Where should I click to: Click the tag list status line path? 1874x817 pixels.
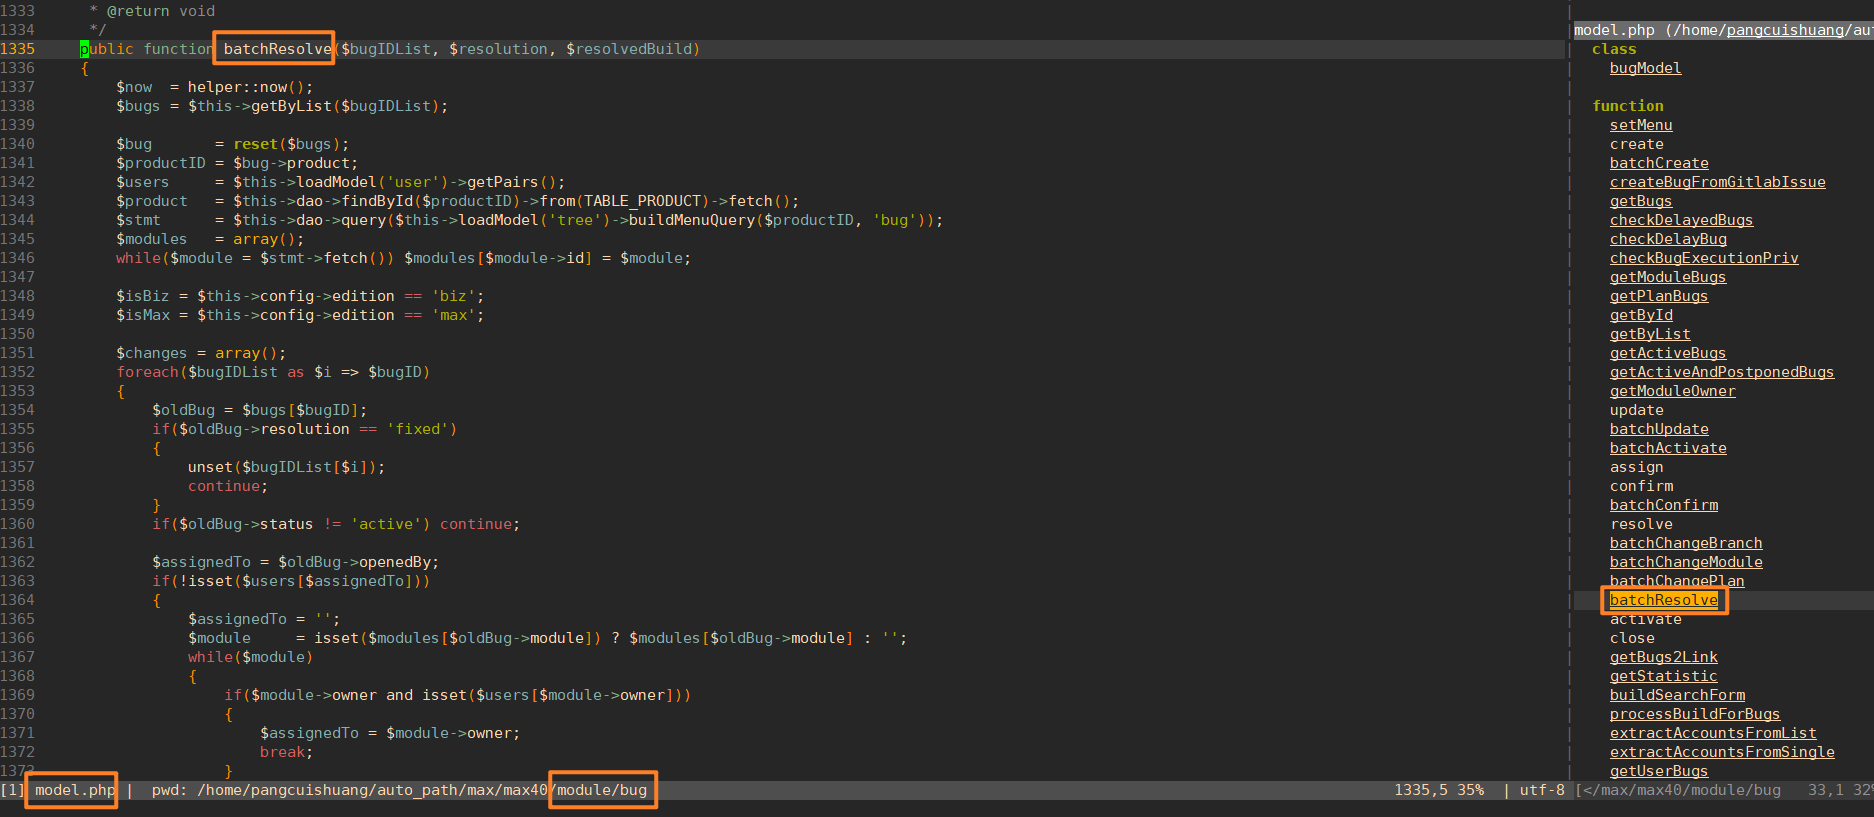[x=1680, y=790]
